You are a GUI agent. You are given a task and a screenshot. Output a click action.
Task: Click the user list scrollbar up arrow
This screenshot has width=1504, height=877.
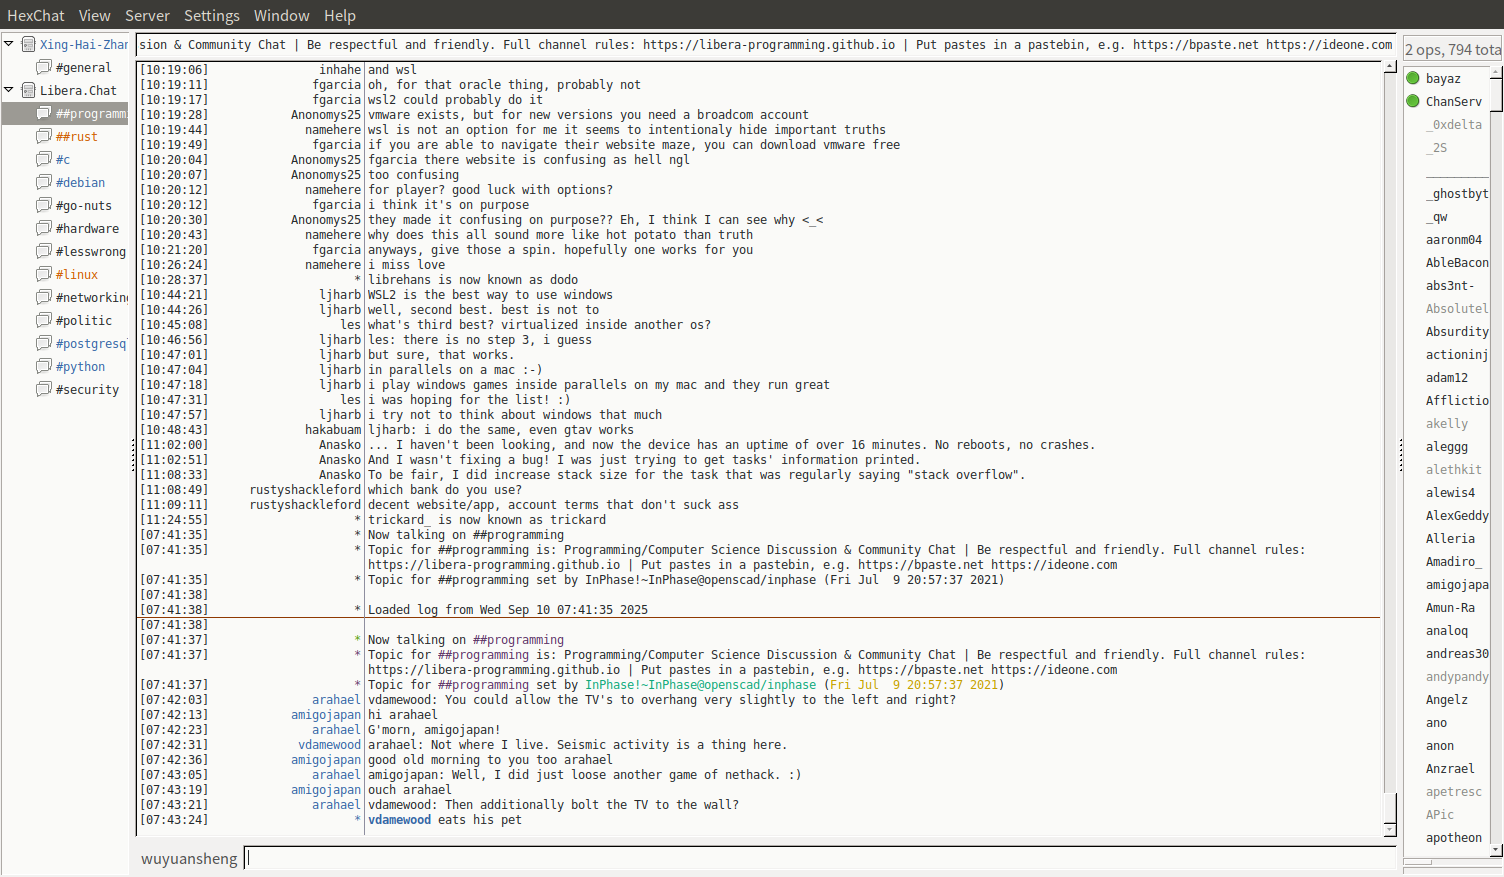pos(1496,71)
